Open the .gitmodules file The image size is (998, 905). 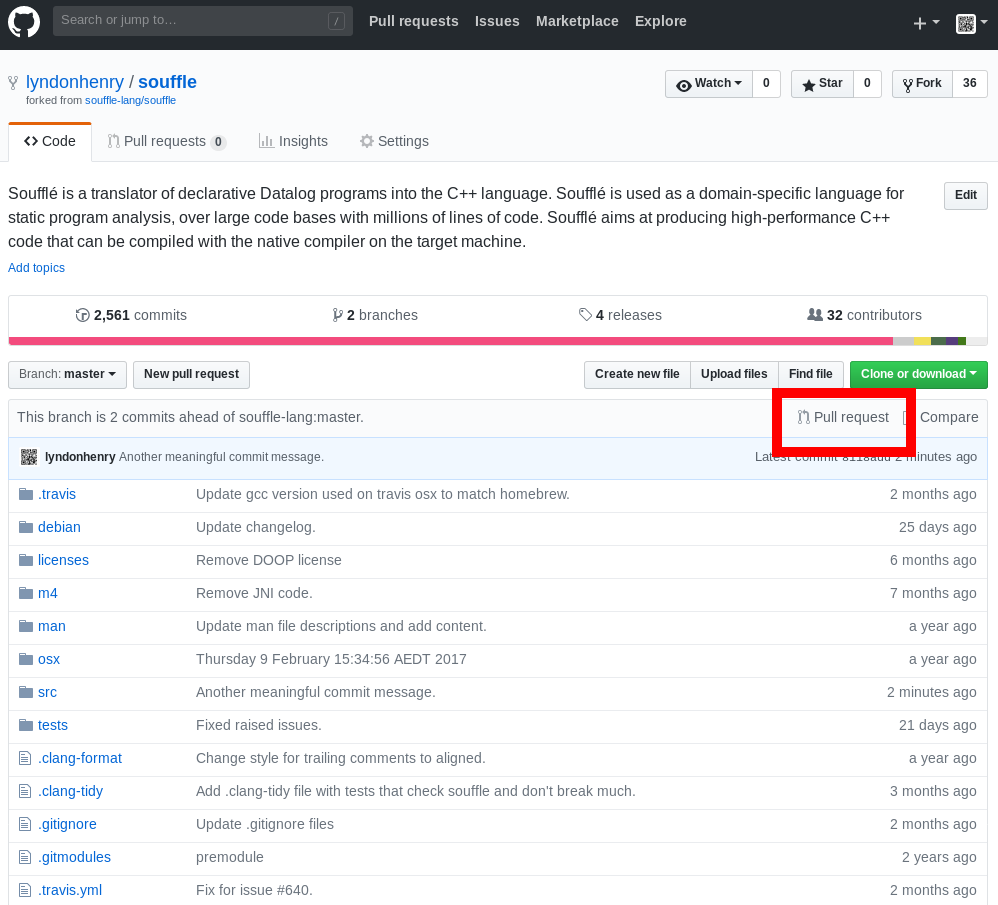(x=74, y=858)
